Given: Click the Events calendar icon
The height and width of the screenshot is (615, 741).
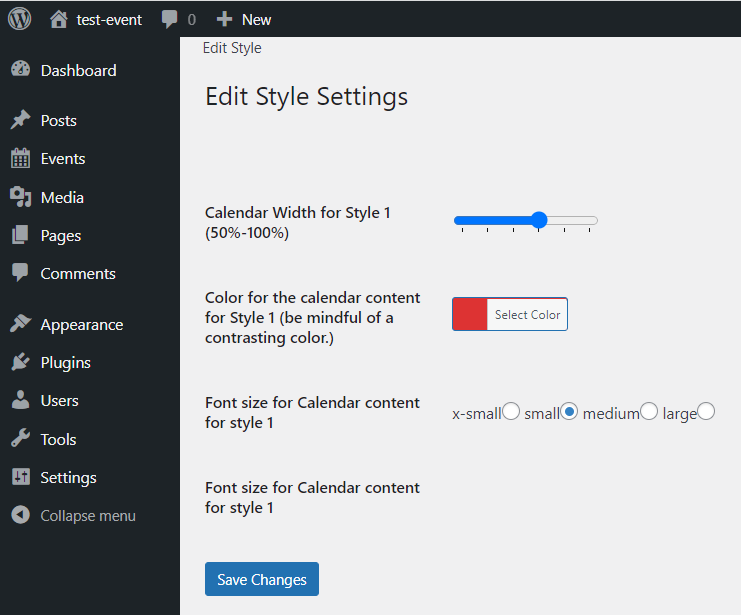Looking at the screenshot, I should tap(20, 158).
